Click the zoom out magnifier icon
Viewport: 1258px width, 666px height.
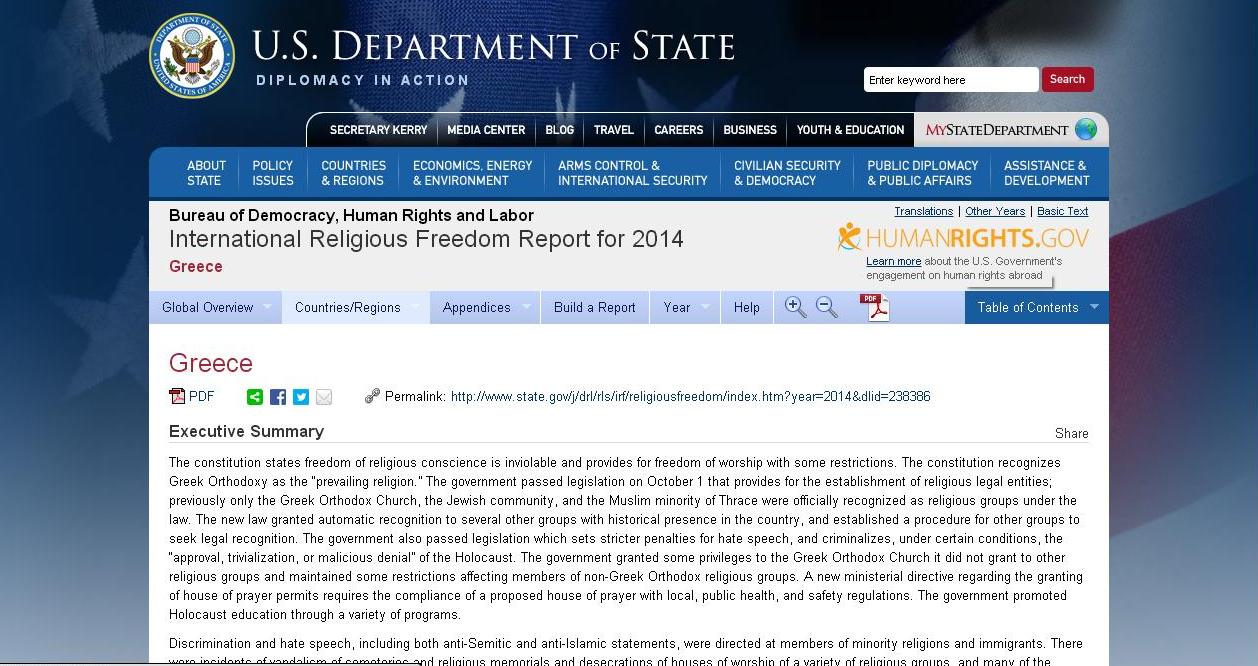click(x=827, y=307)
